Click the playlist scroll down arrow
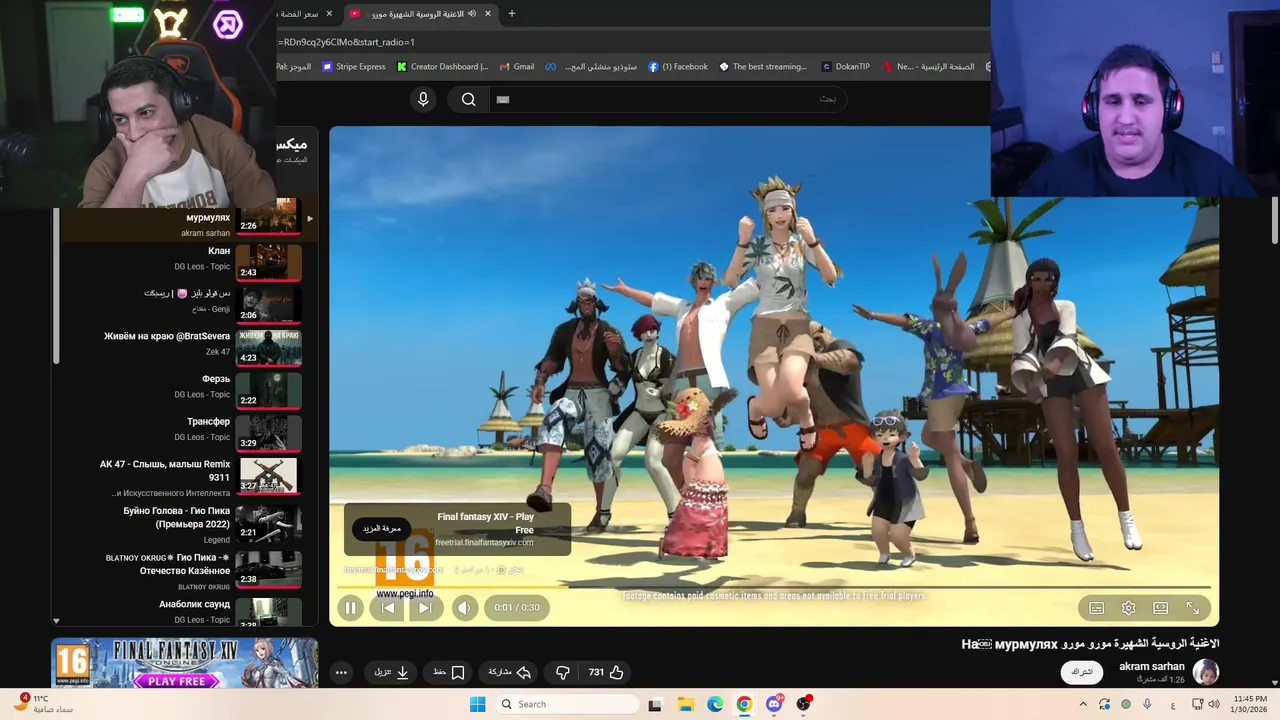The width and height of the screenshot is (1280, 720). (56, 621)
